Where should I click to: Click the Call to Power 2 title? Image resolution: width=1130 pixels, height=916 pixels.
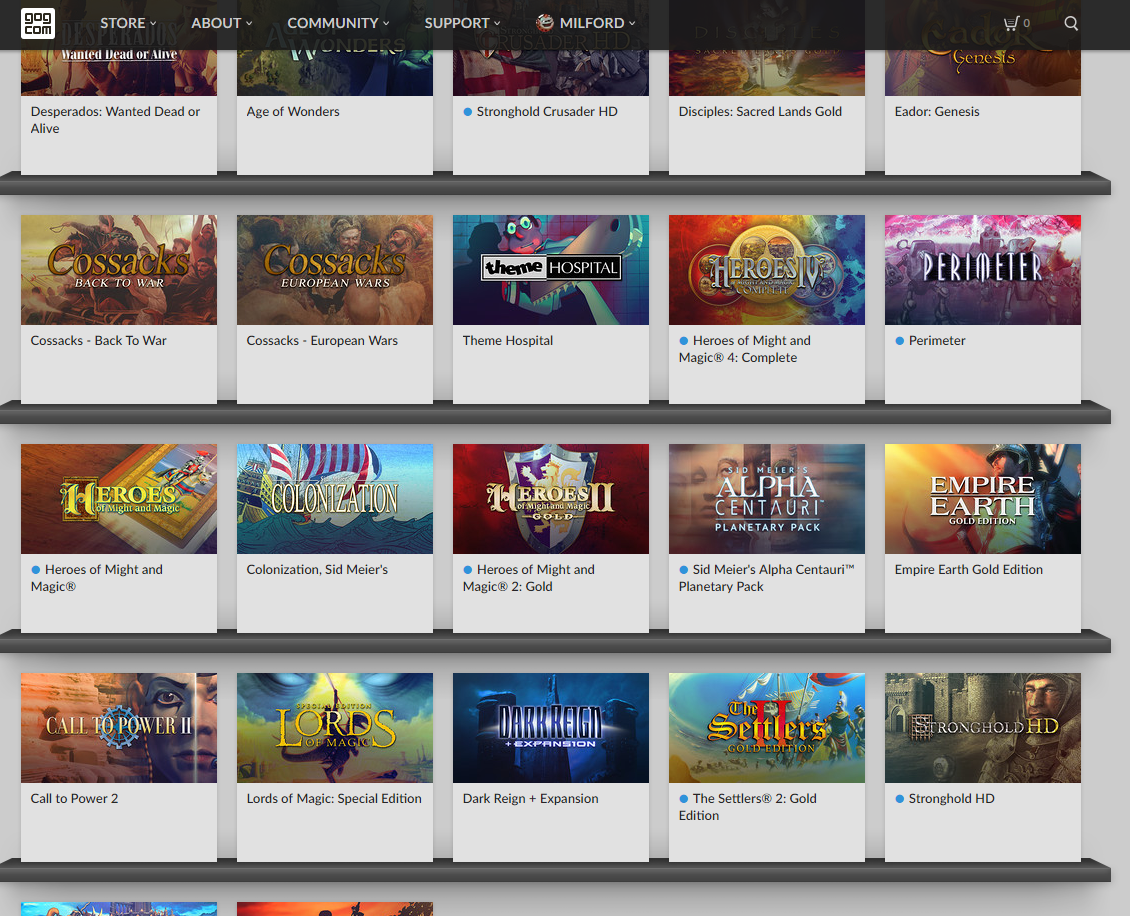pos(74,799)
